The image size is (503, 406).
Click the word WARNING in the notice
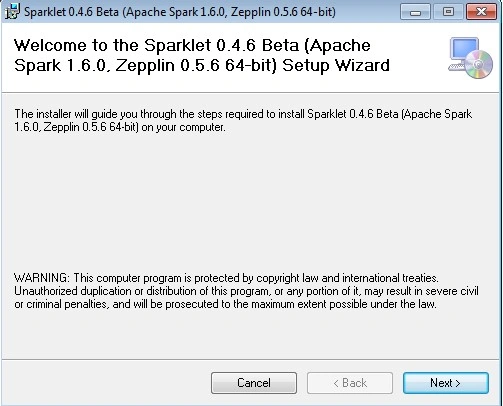click(x=42, y=278)
